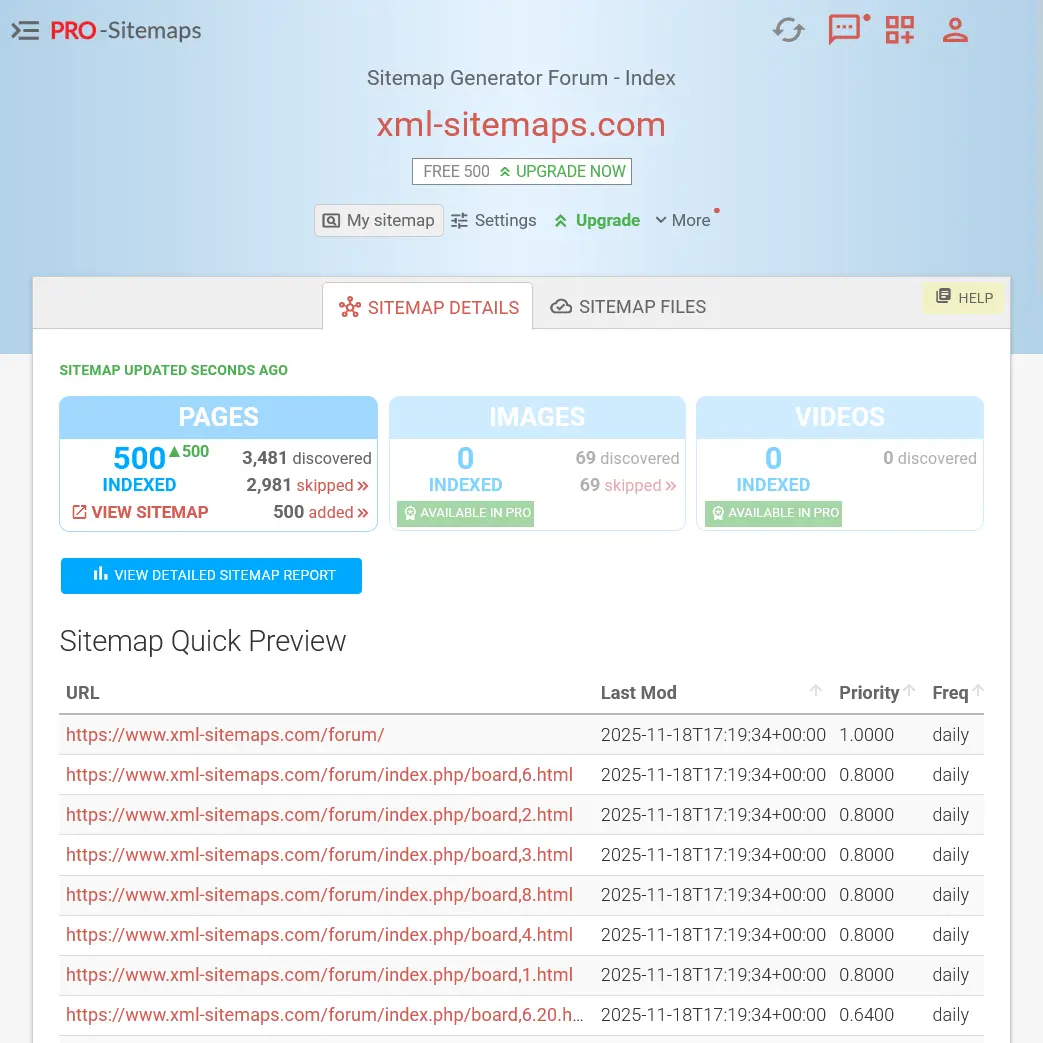Expand the skipped pages list
This screenshot has height=1043, width=1043.
coord(332,486)
